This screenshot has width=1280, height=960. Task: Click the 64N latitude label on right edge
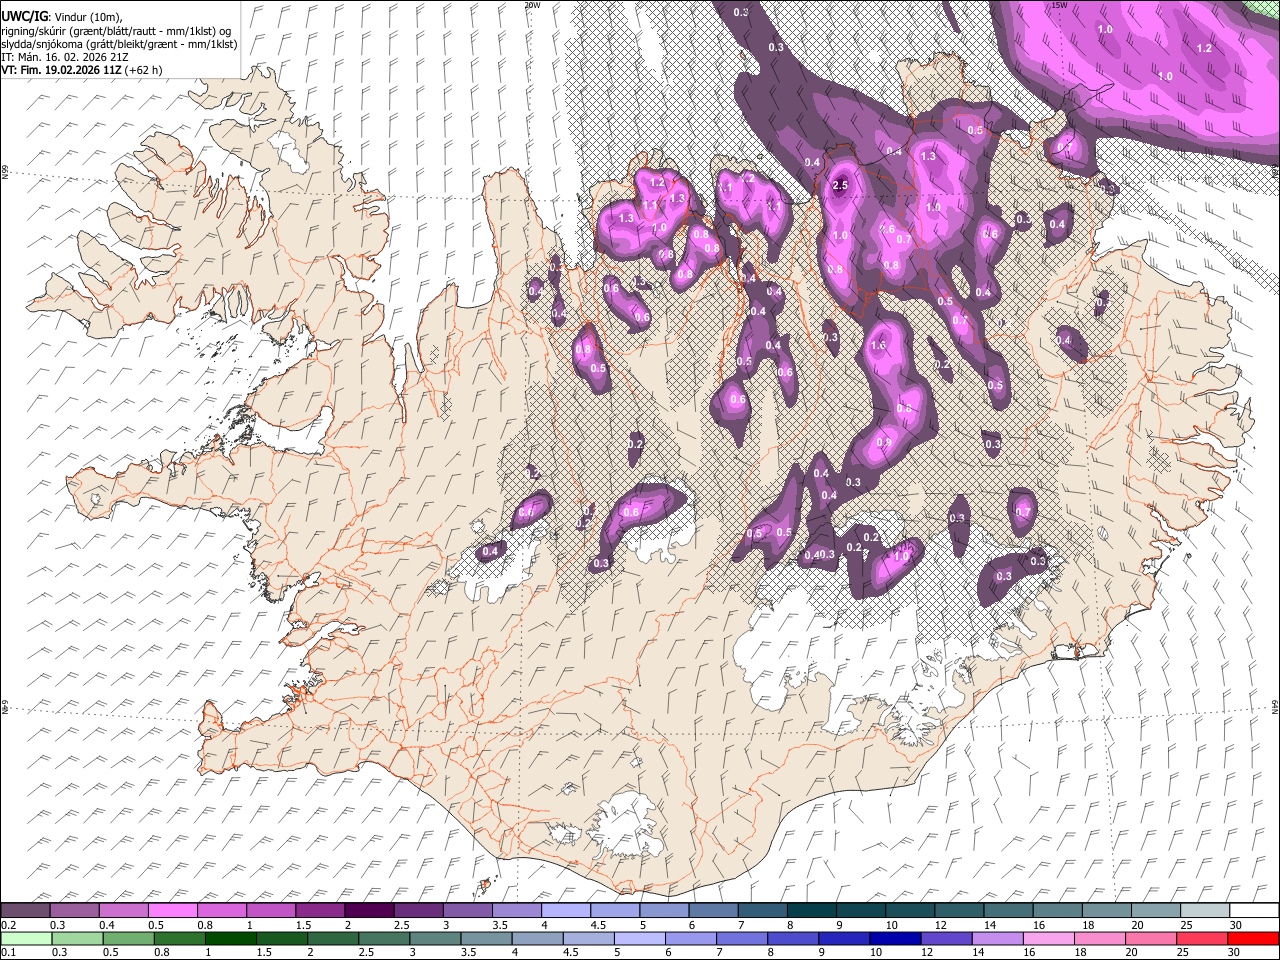1275,706
